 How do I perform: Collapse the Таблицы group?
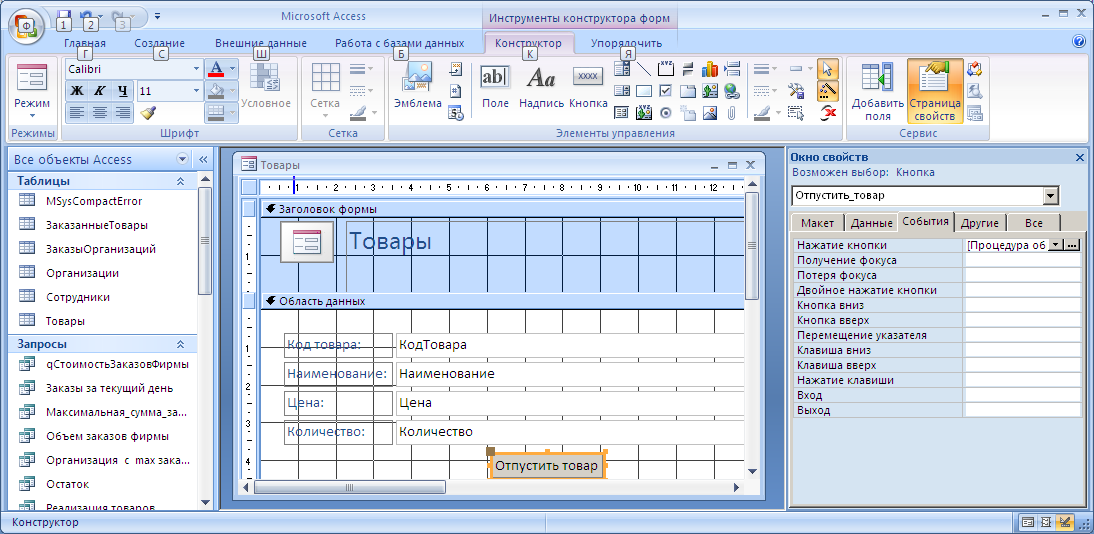click(180, 181)
